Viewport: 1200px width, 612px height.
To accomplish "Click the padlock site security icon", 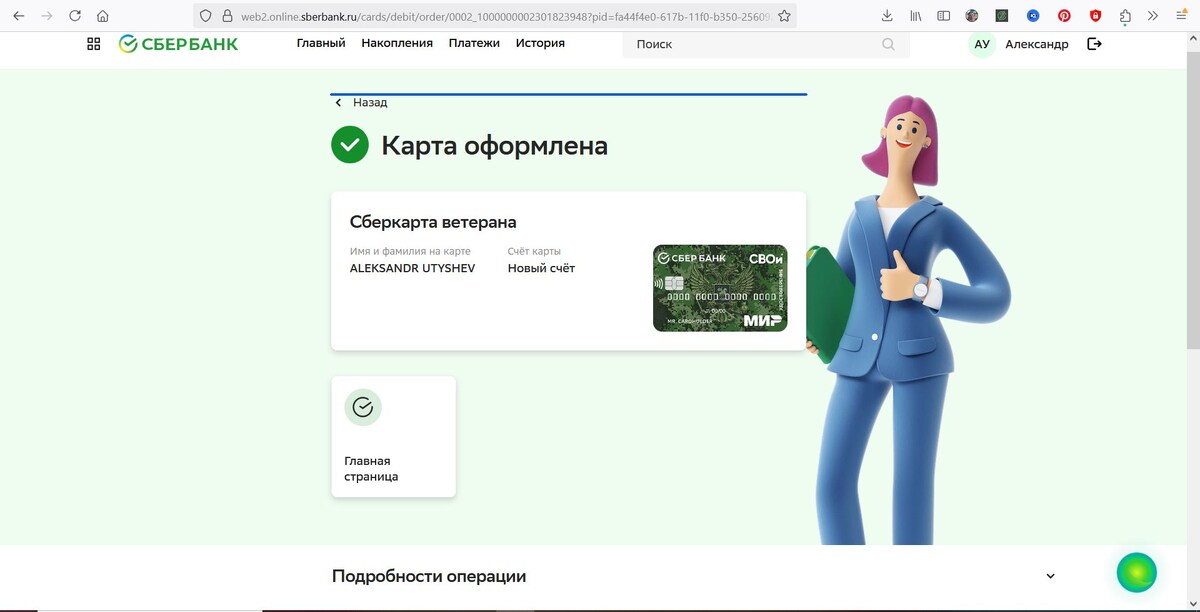I will 227,16.
